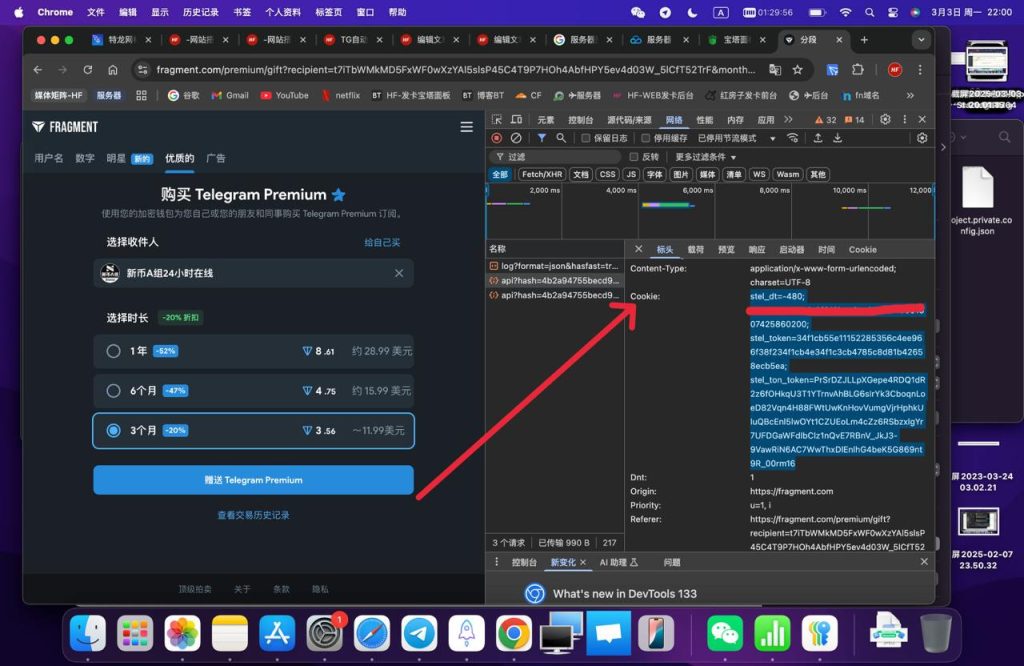Click the 赠送 Telegram Premium button
The height and width of the screenshot is (666, 1024).
253,480
